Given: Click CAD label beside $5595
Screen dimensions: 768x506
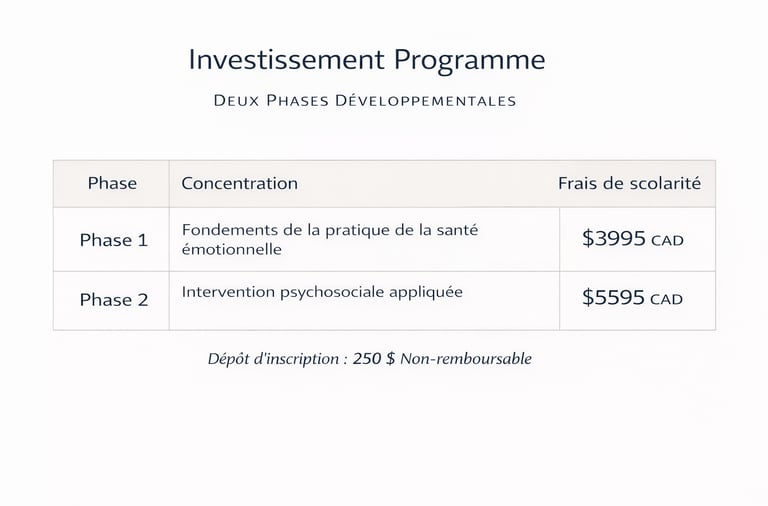Looking at the screenshot, I should click(666, 300).
